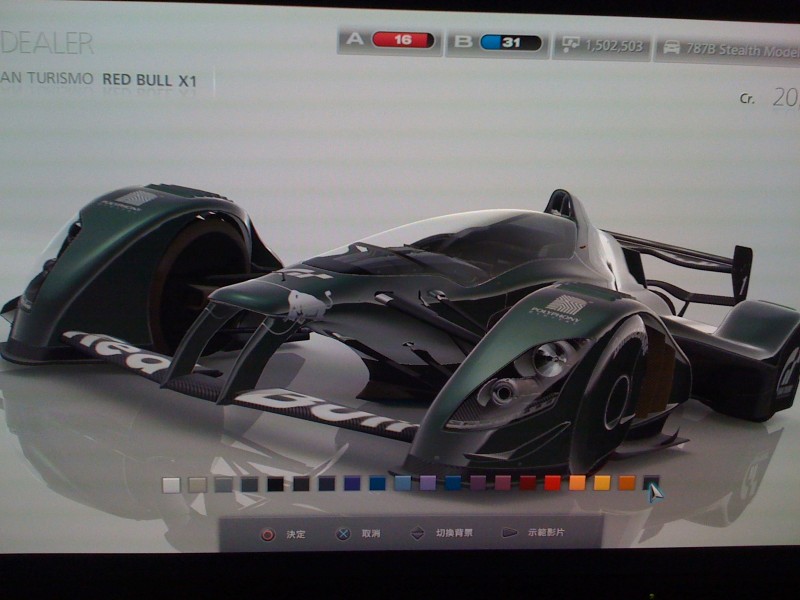Choose the indigo paint swatch
Viewport: 800px width, 600px height.
coord(352,484)
